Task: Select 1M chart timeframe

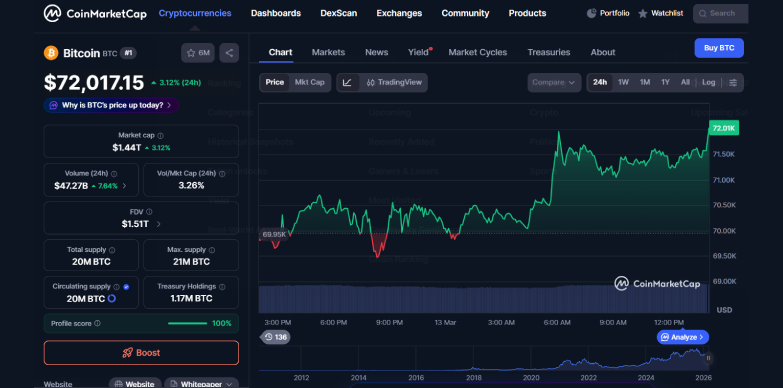Action: click(645, 82)
